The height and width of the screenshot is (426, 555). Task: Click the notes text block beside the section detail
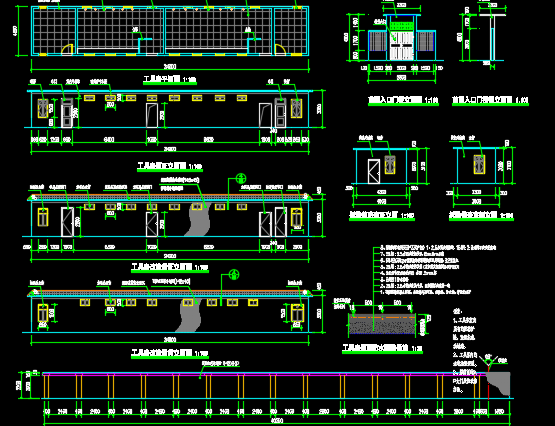(x=465, y=351)
